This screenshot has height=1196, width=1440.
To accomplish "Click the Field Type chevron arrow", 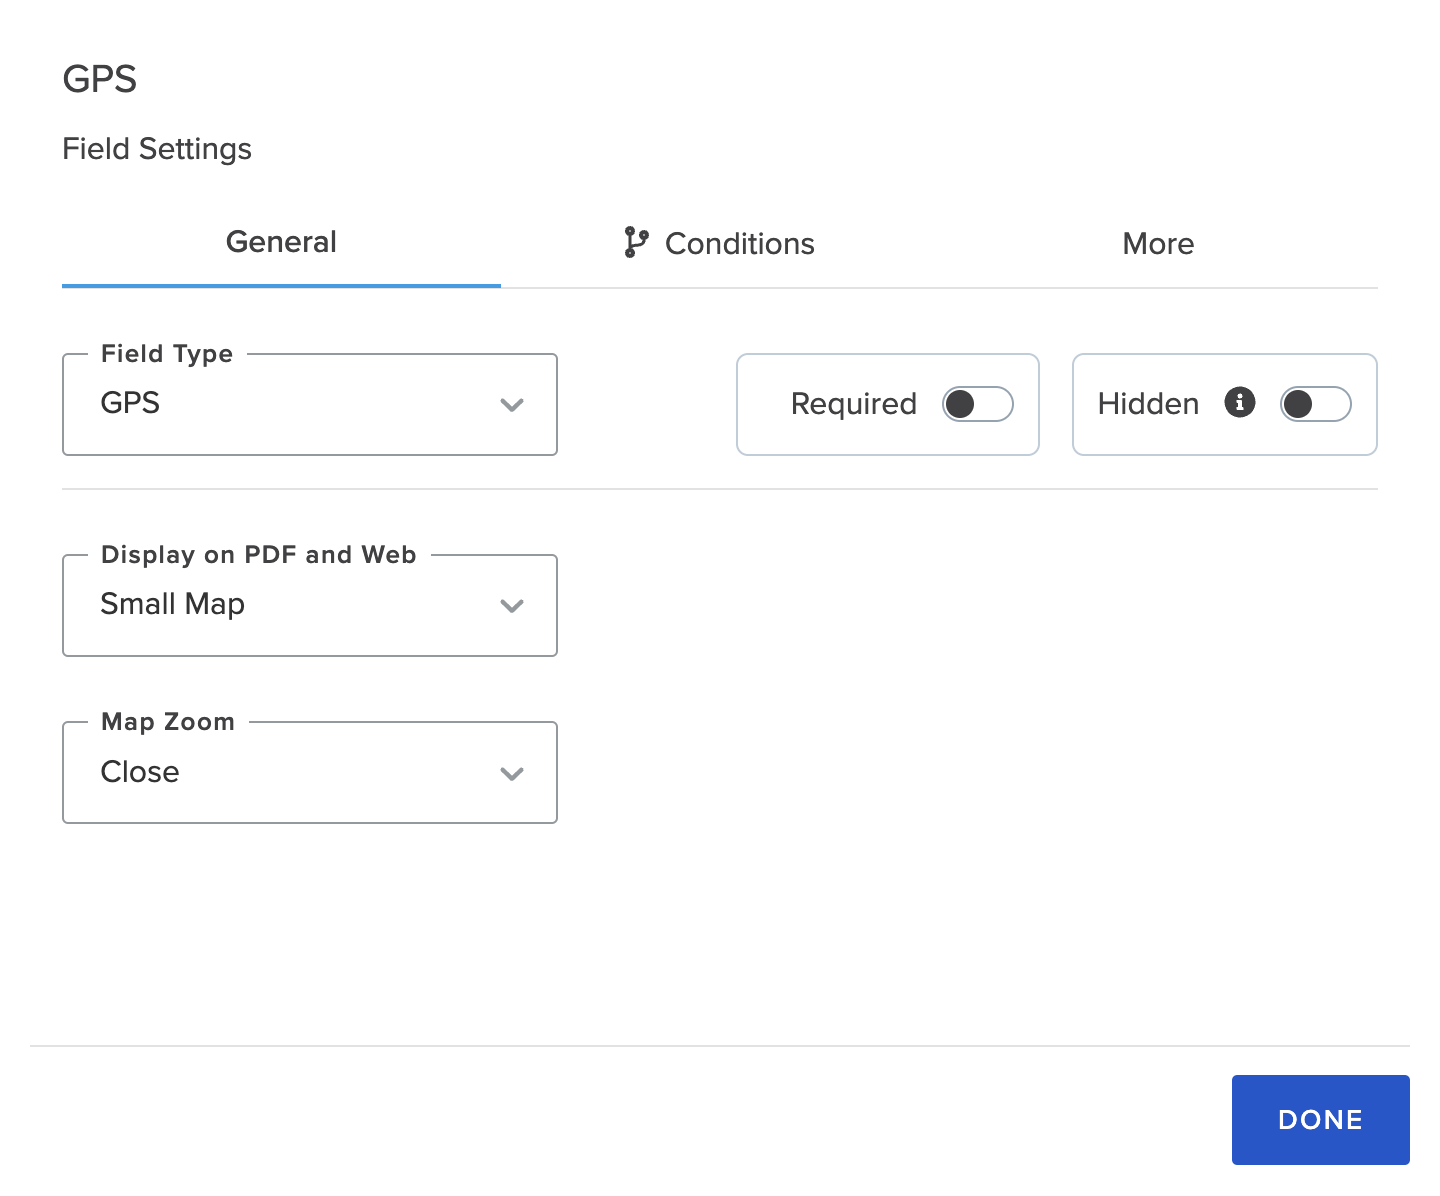I will click(512, 405).
